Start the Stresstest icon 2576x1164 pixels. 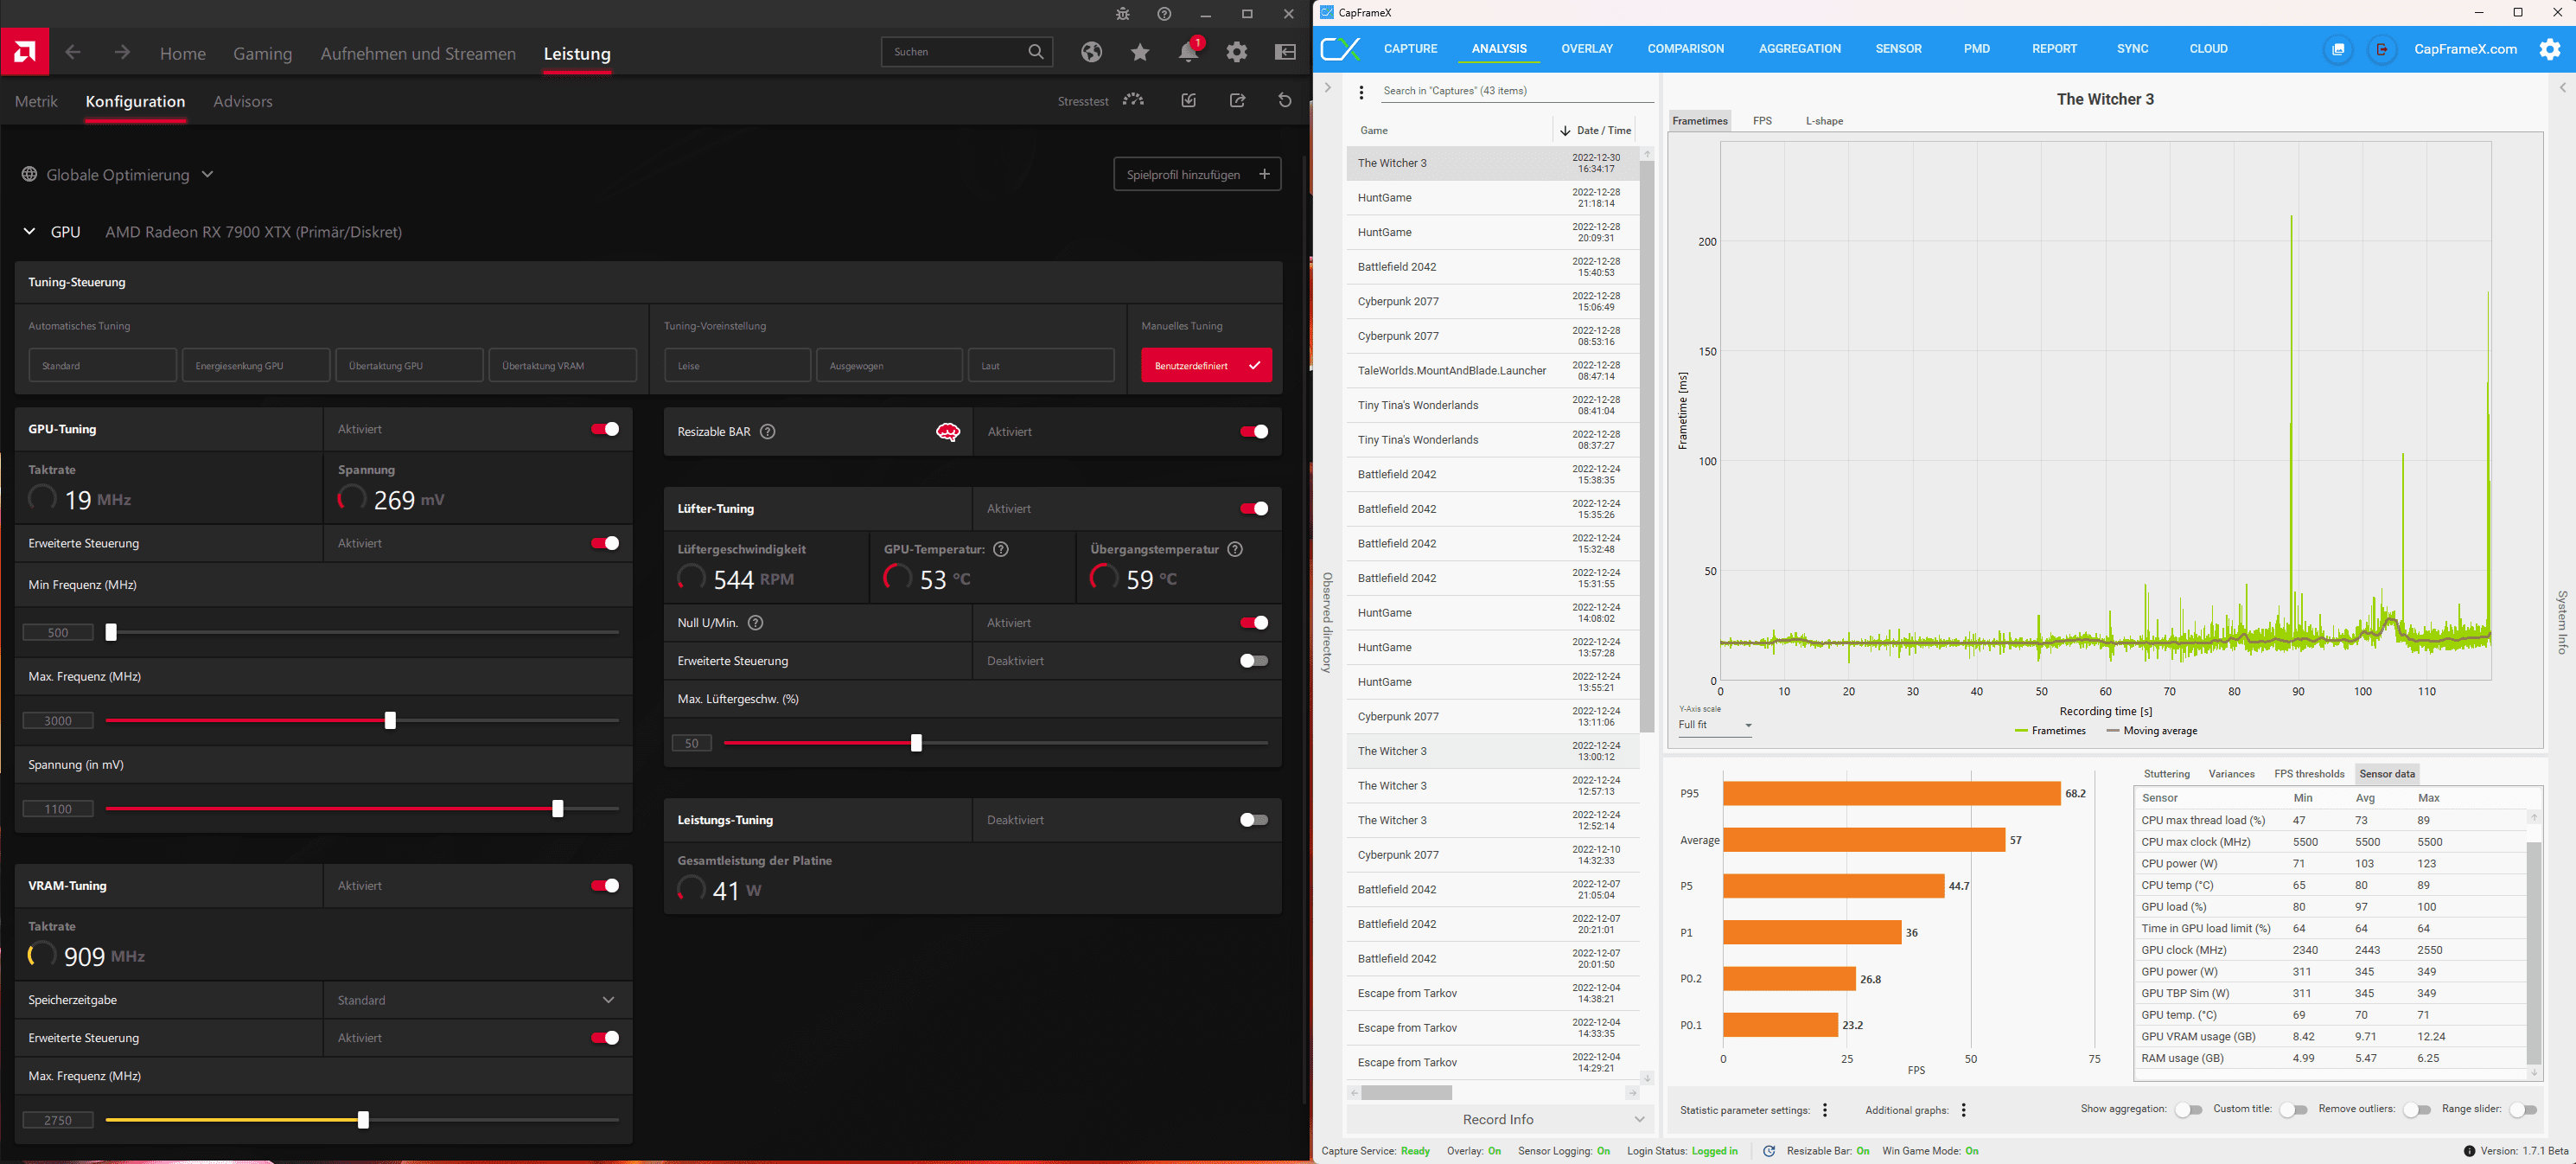pos(1133,100)
